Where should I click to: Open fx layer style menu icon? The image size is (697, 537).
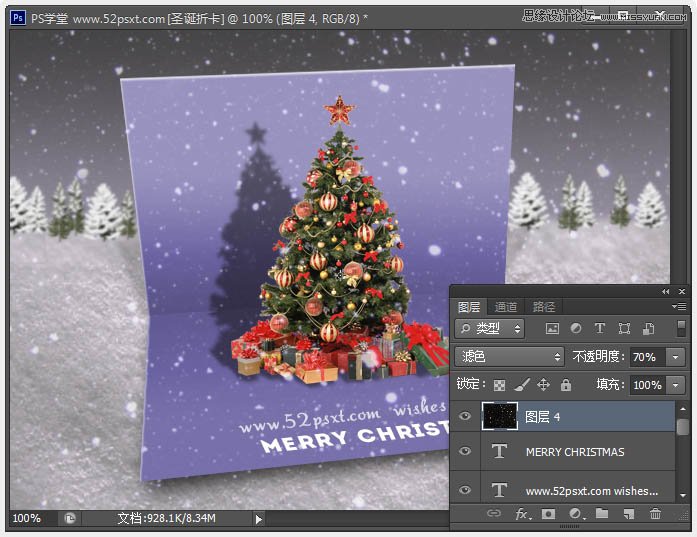(522, 514)
